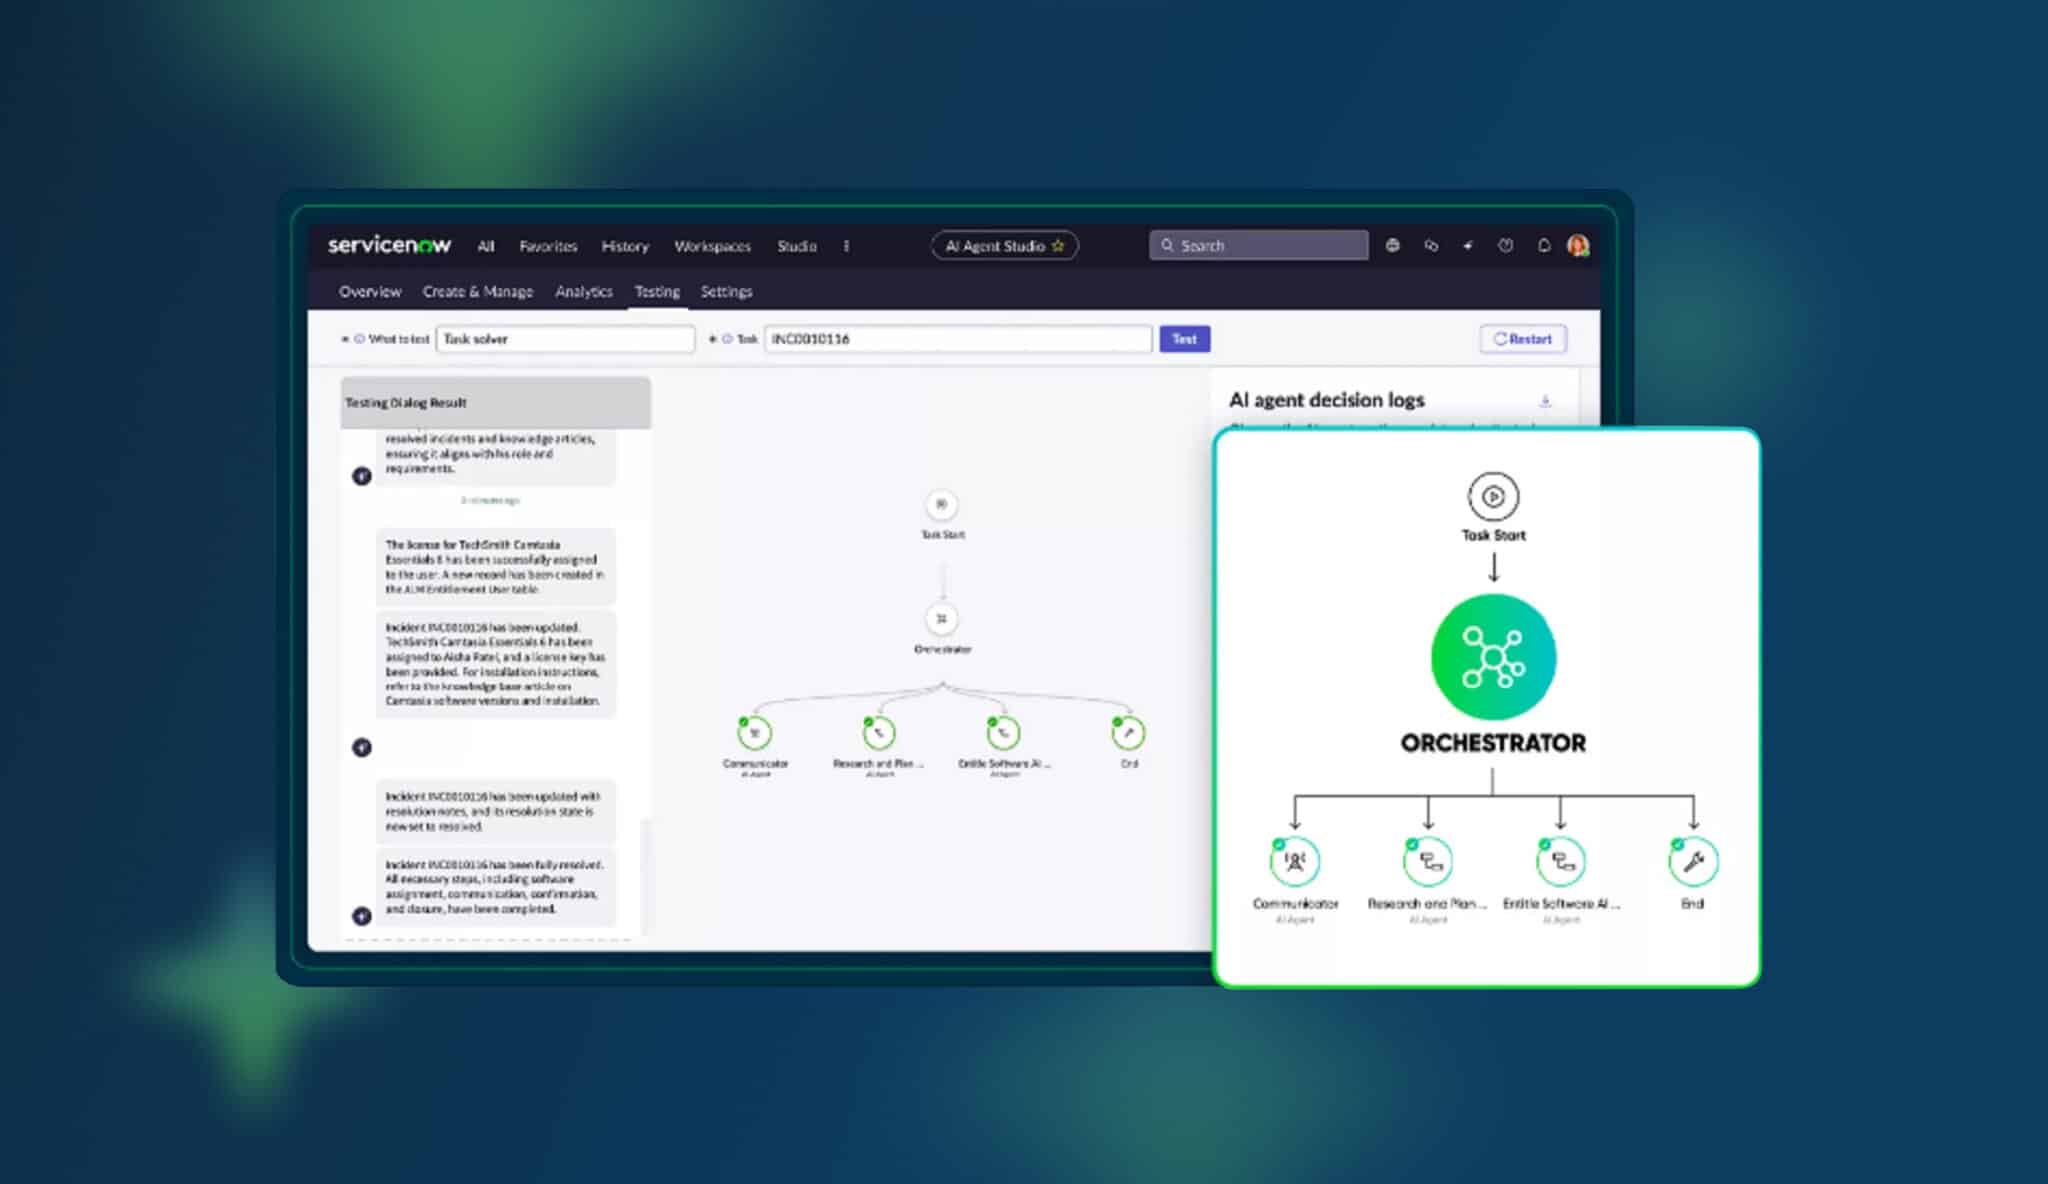Viewport: 2048px width, 1184px height.
Task: Click the large green Orchestrator icon
Action: [1493, 657]
